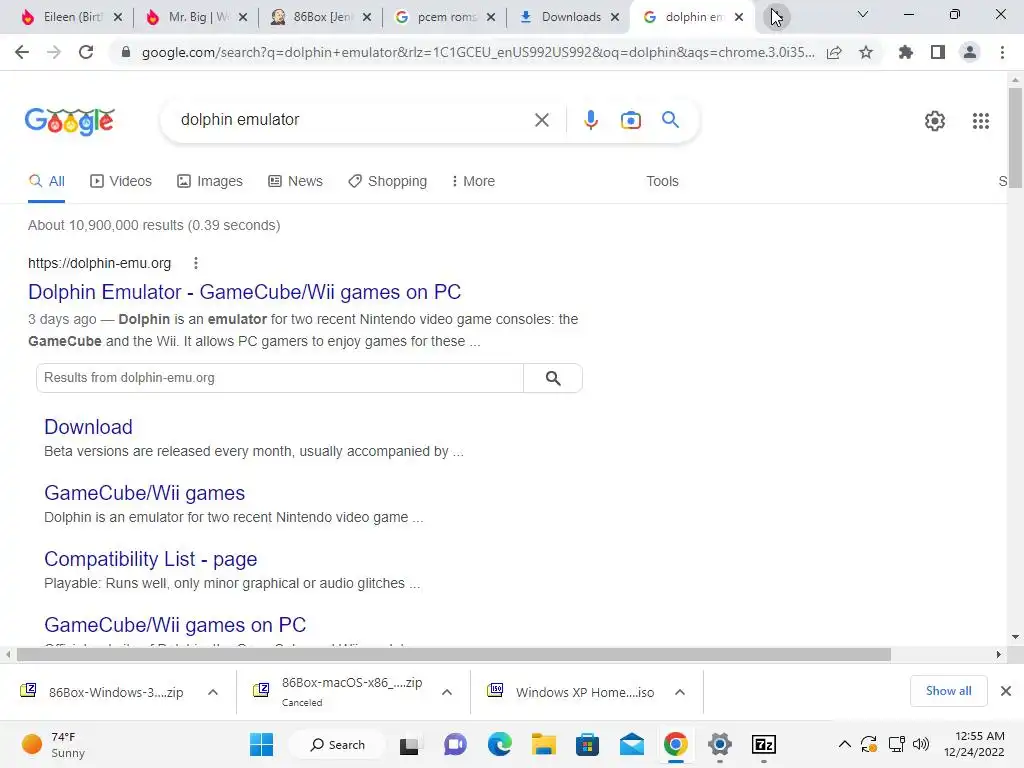Viewport: 1024px width, 768px height.
Task: Select the Images results filter
Action: [210, 181]
